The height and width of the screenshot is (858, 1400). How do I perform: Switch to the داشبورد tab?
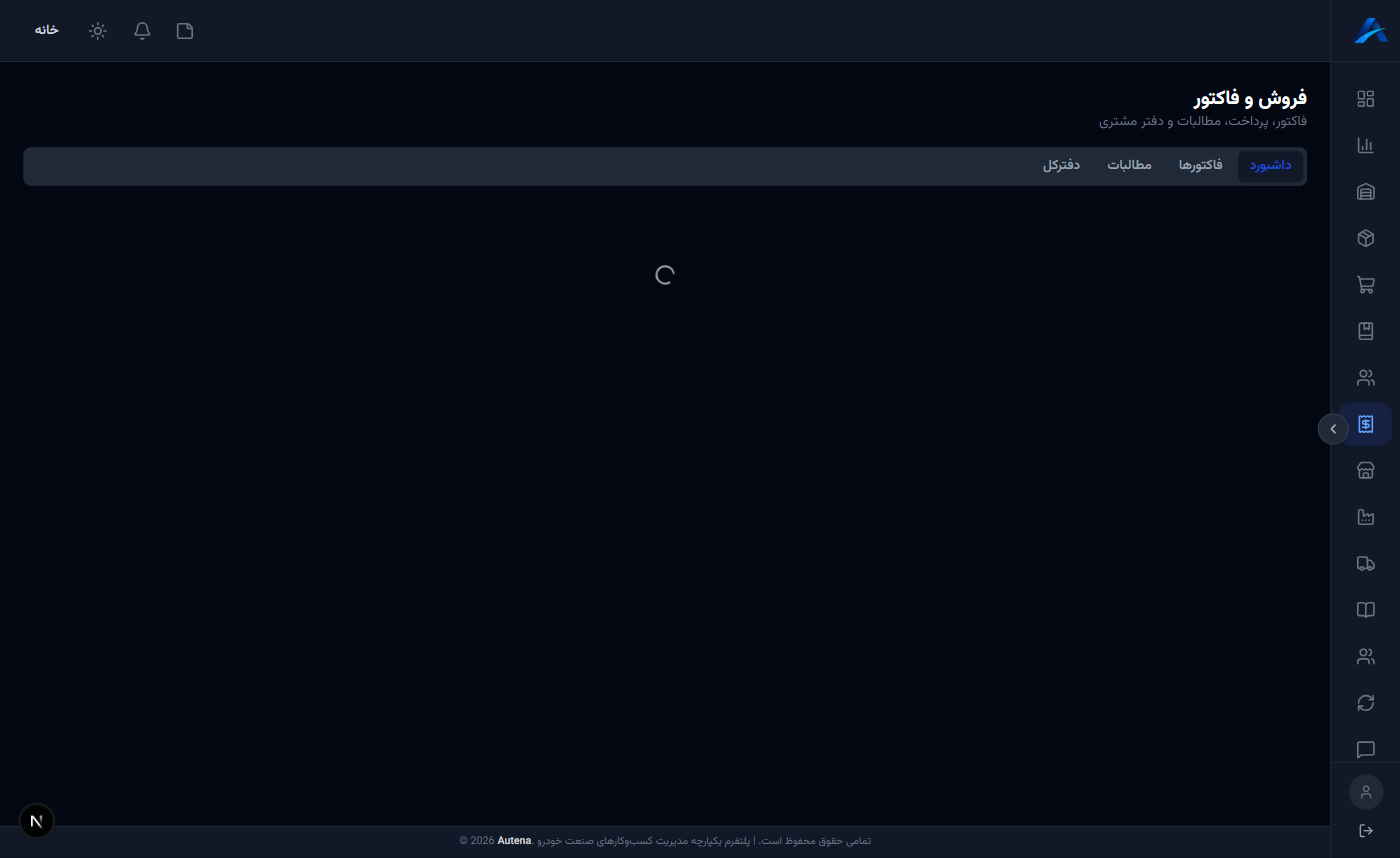click(x=1270, y=166)
